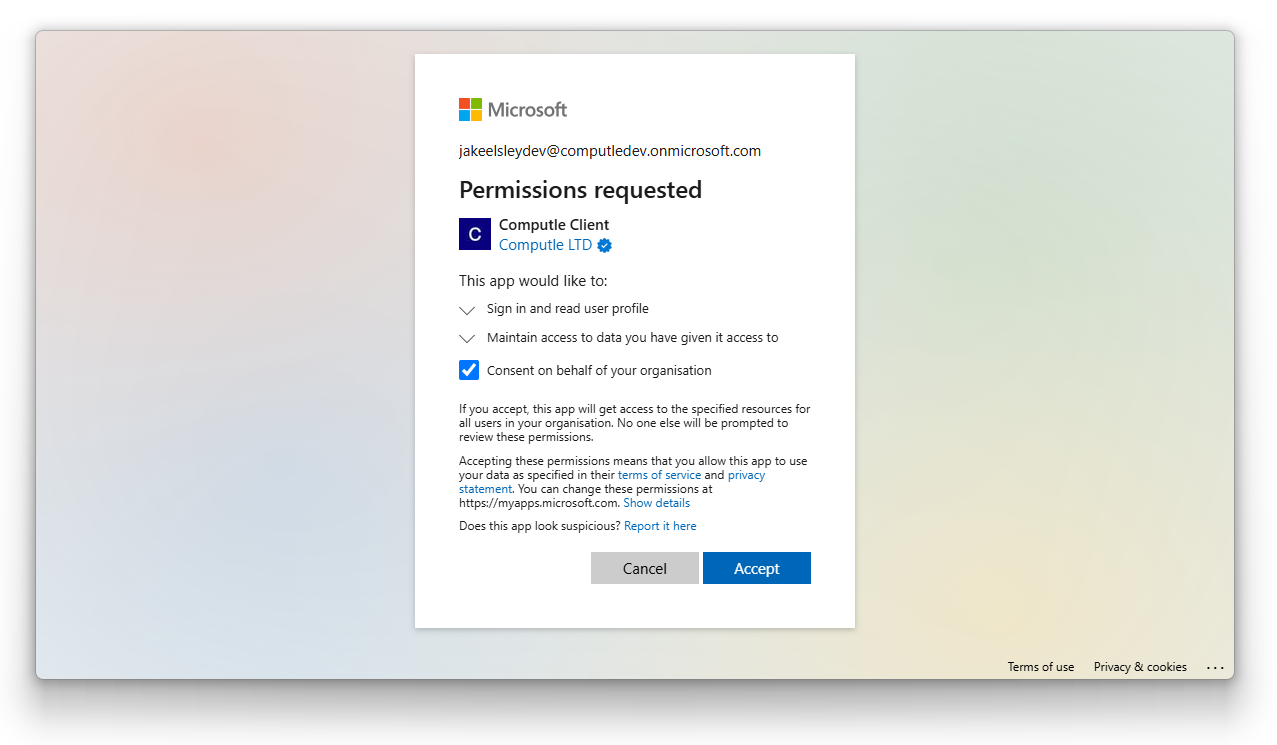This screenshot has height=745, width=1277.
Task: Click the Show details link
Action: coord(656,503)
